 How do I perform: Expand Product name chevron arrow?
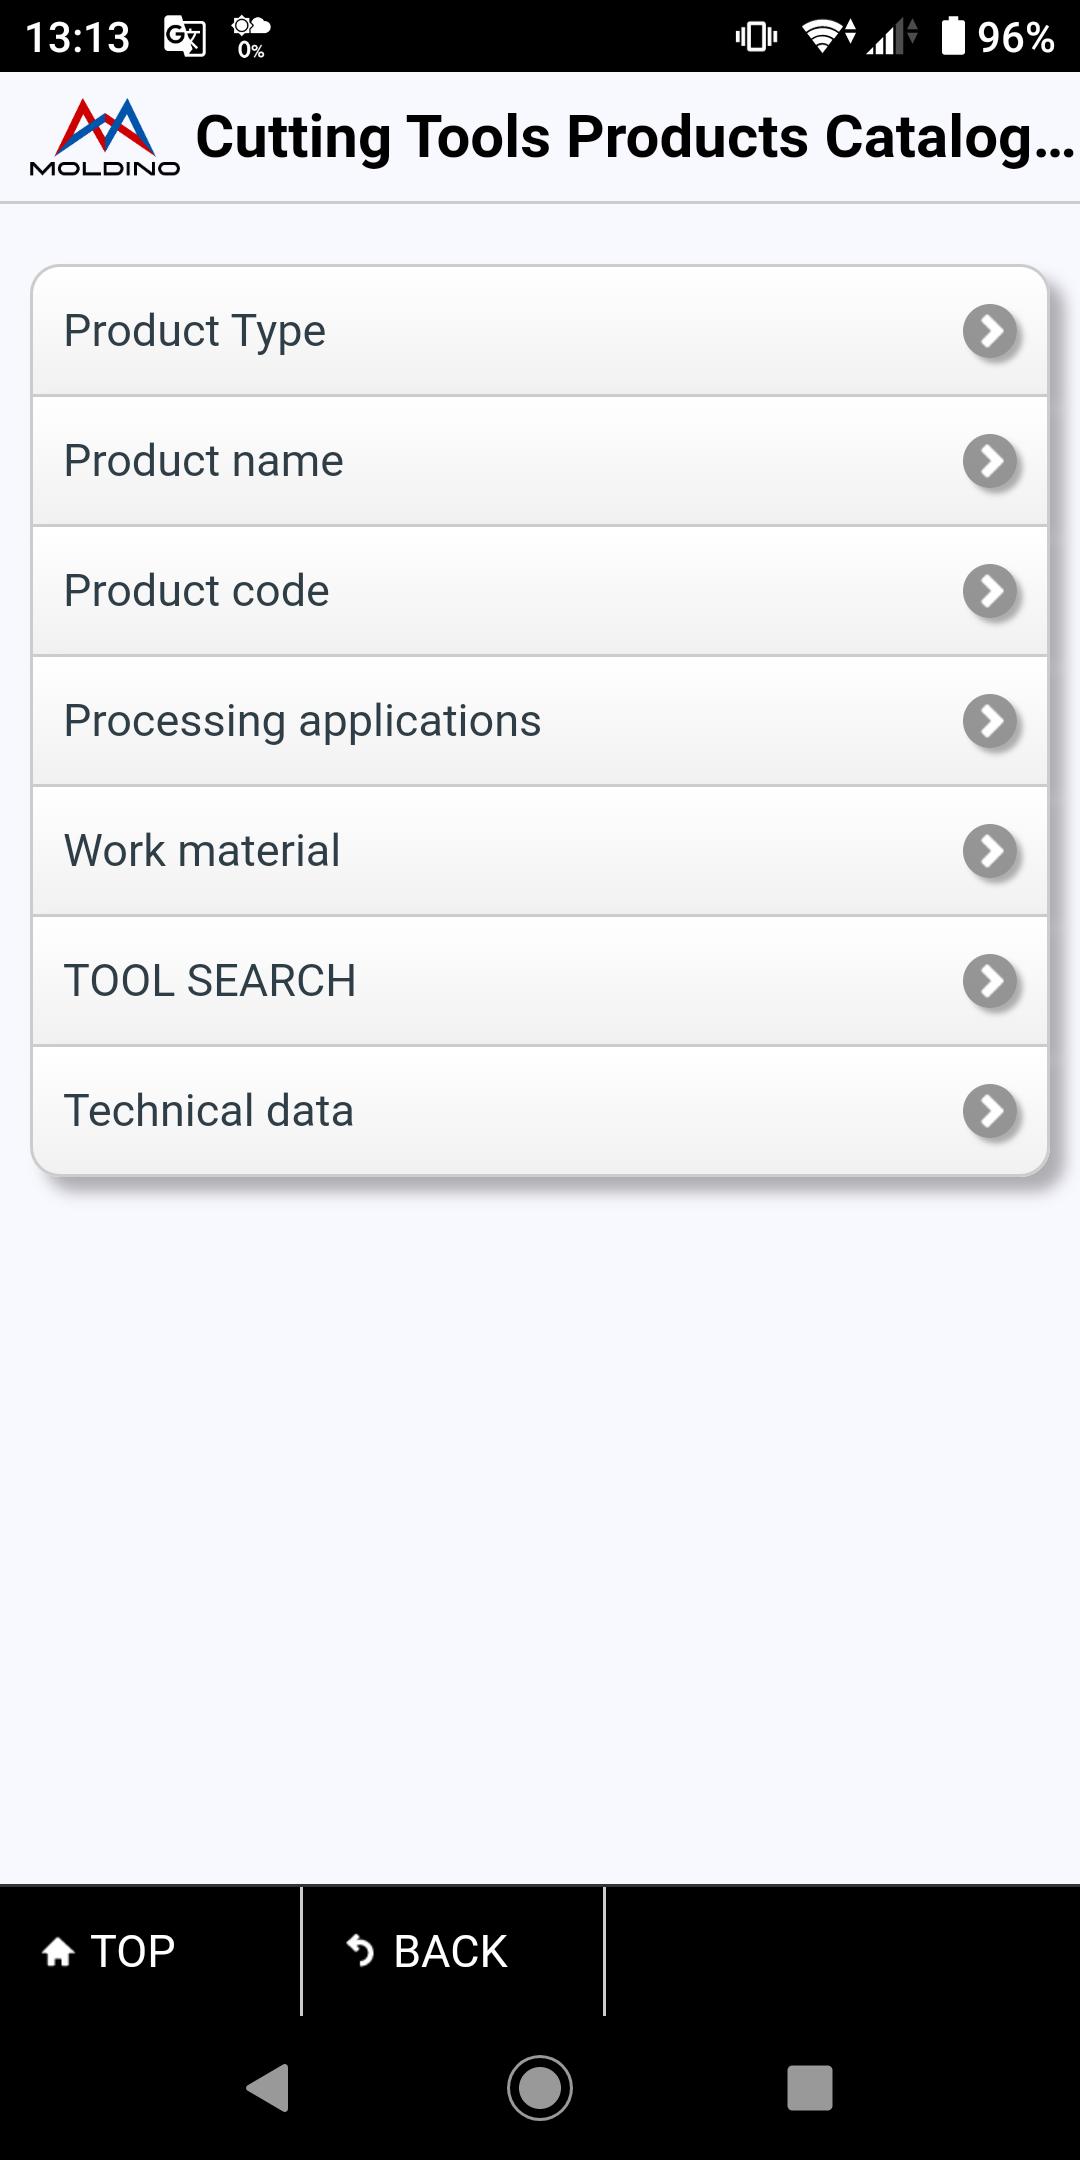click(991, 461)
